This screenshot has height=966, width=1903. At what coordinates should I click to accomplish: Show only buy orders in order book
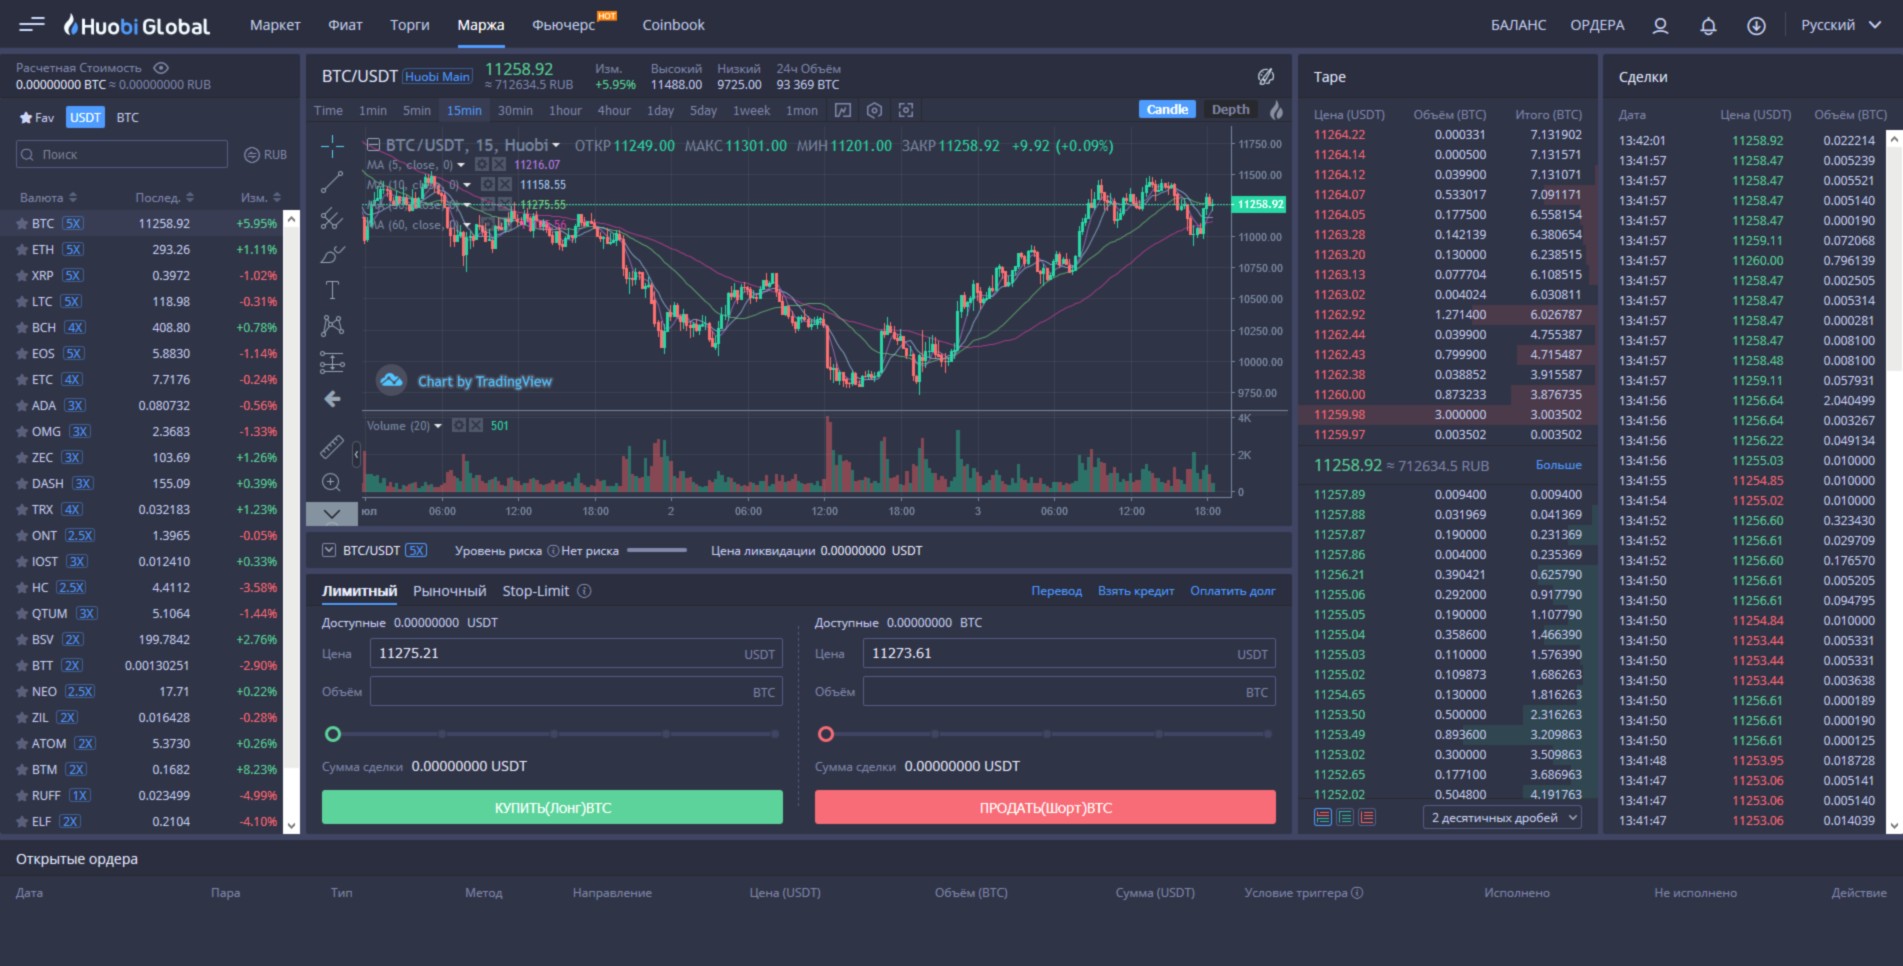pyautogui.click(x=1345, y=817)
